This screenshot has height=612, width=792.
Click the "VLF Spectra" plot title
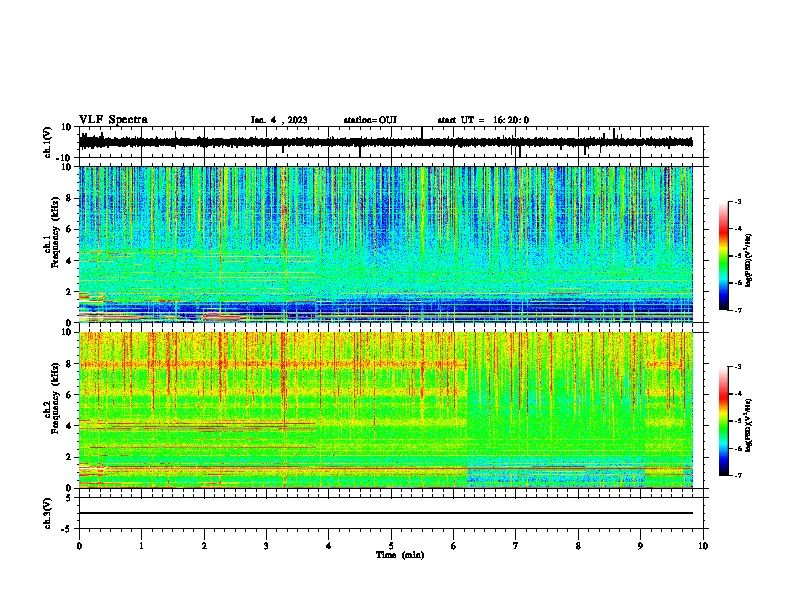(x=113, y=120)
